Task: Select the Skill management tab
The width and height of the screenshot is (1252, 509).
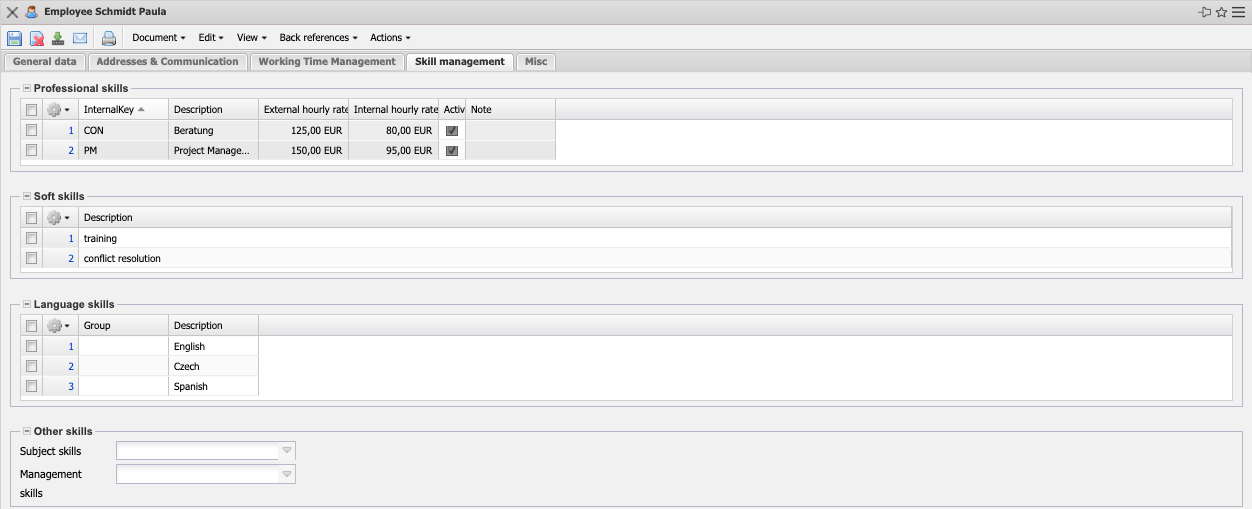Action: (460, 62)
